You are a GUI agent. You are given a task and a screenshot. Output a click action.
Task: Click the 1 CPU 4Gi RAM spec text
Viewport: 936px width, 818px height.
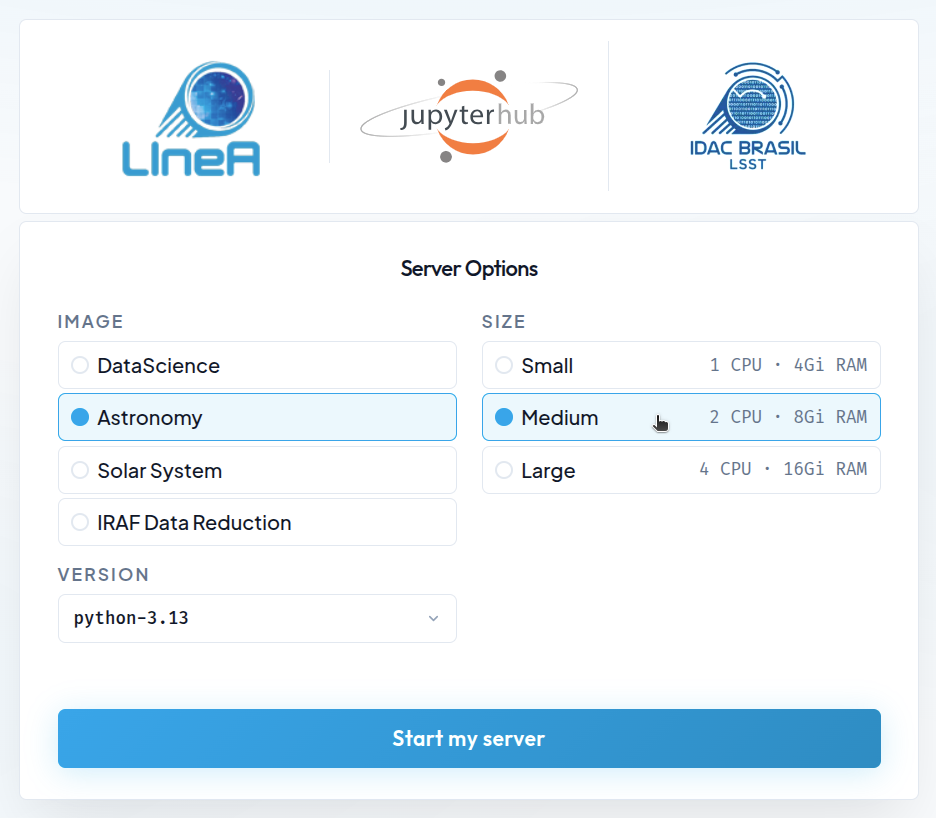pyautogui.click(x=788, y=365)
